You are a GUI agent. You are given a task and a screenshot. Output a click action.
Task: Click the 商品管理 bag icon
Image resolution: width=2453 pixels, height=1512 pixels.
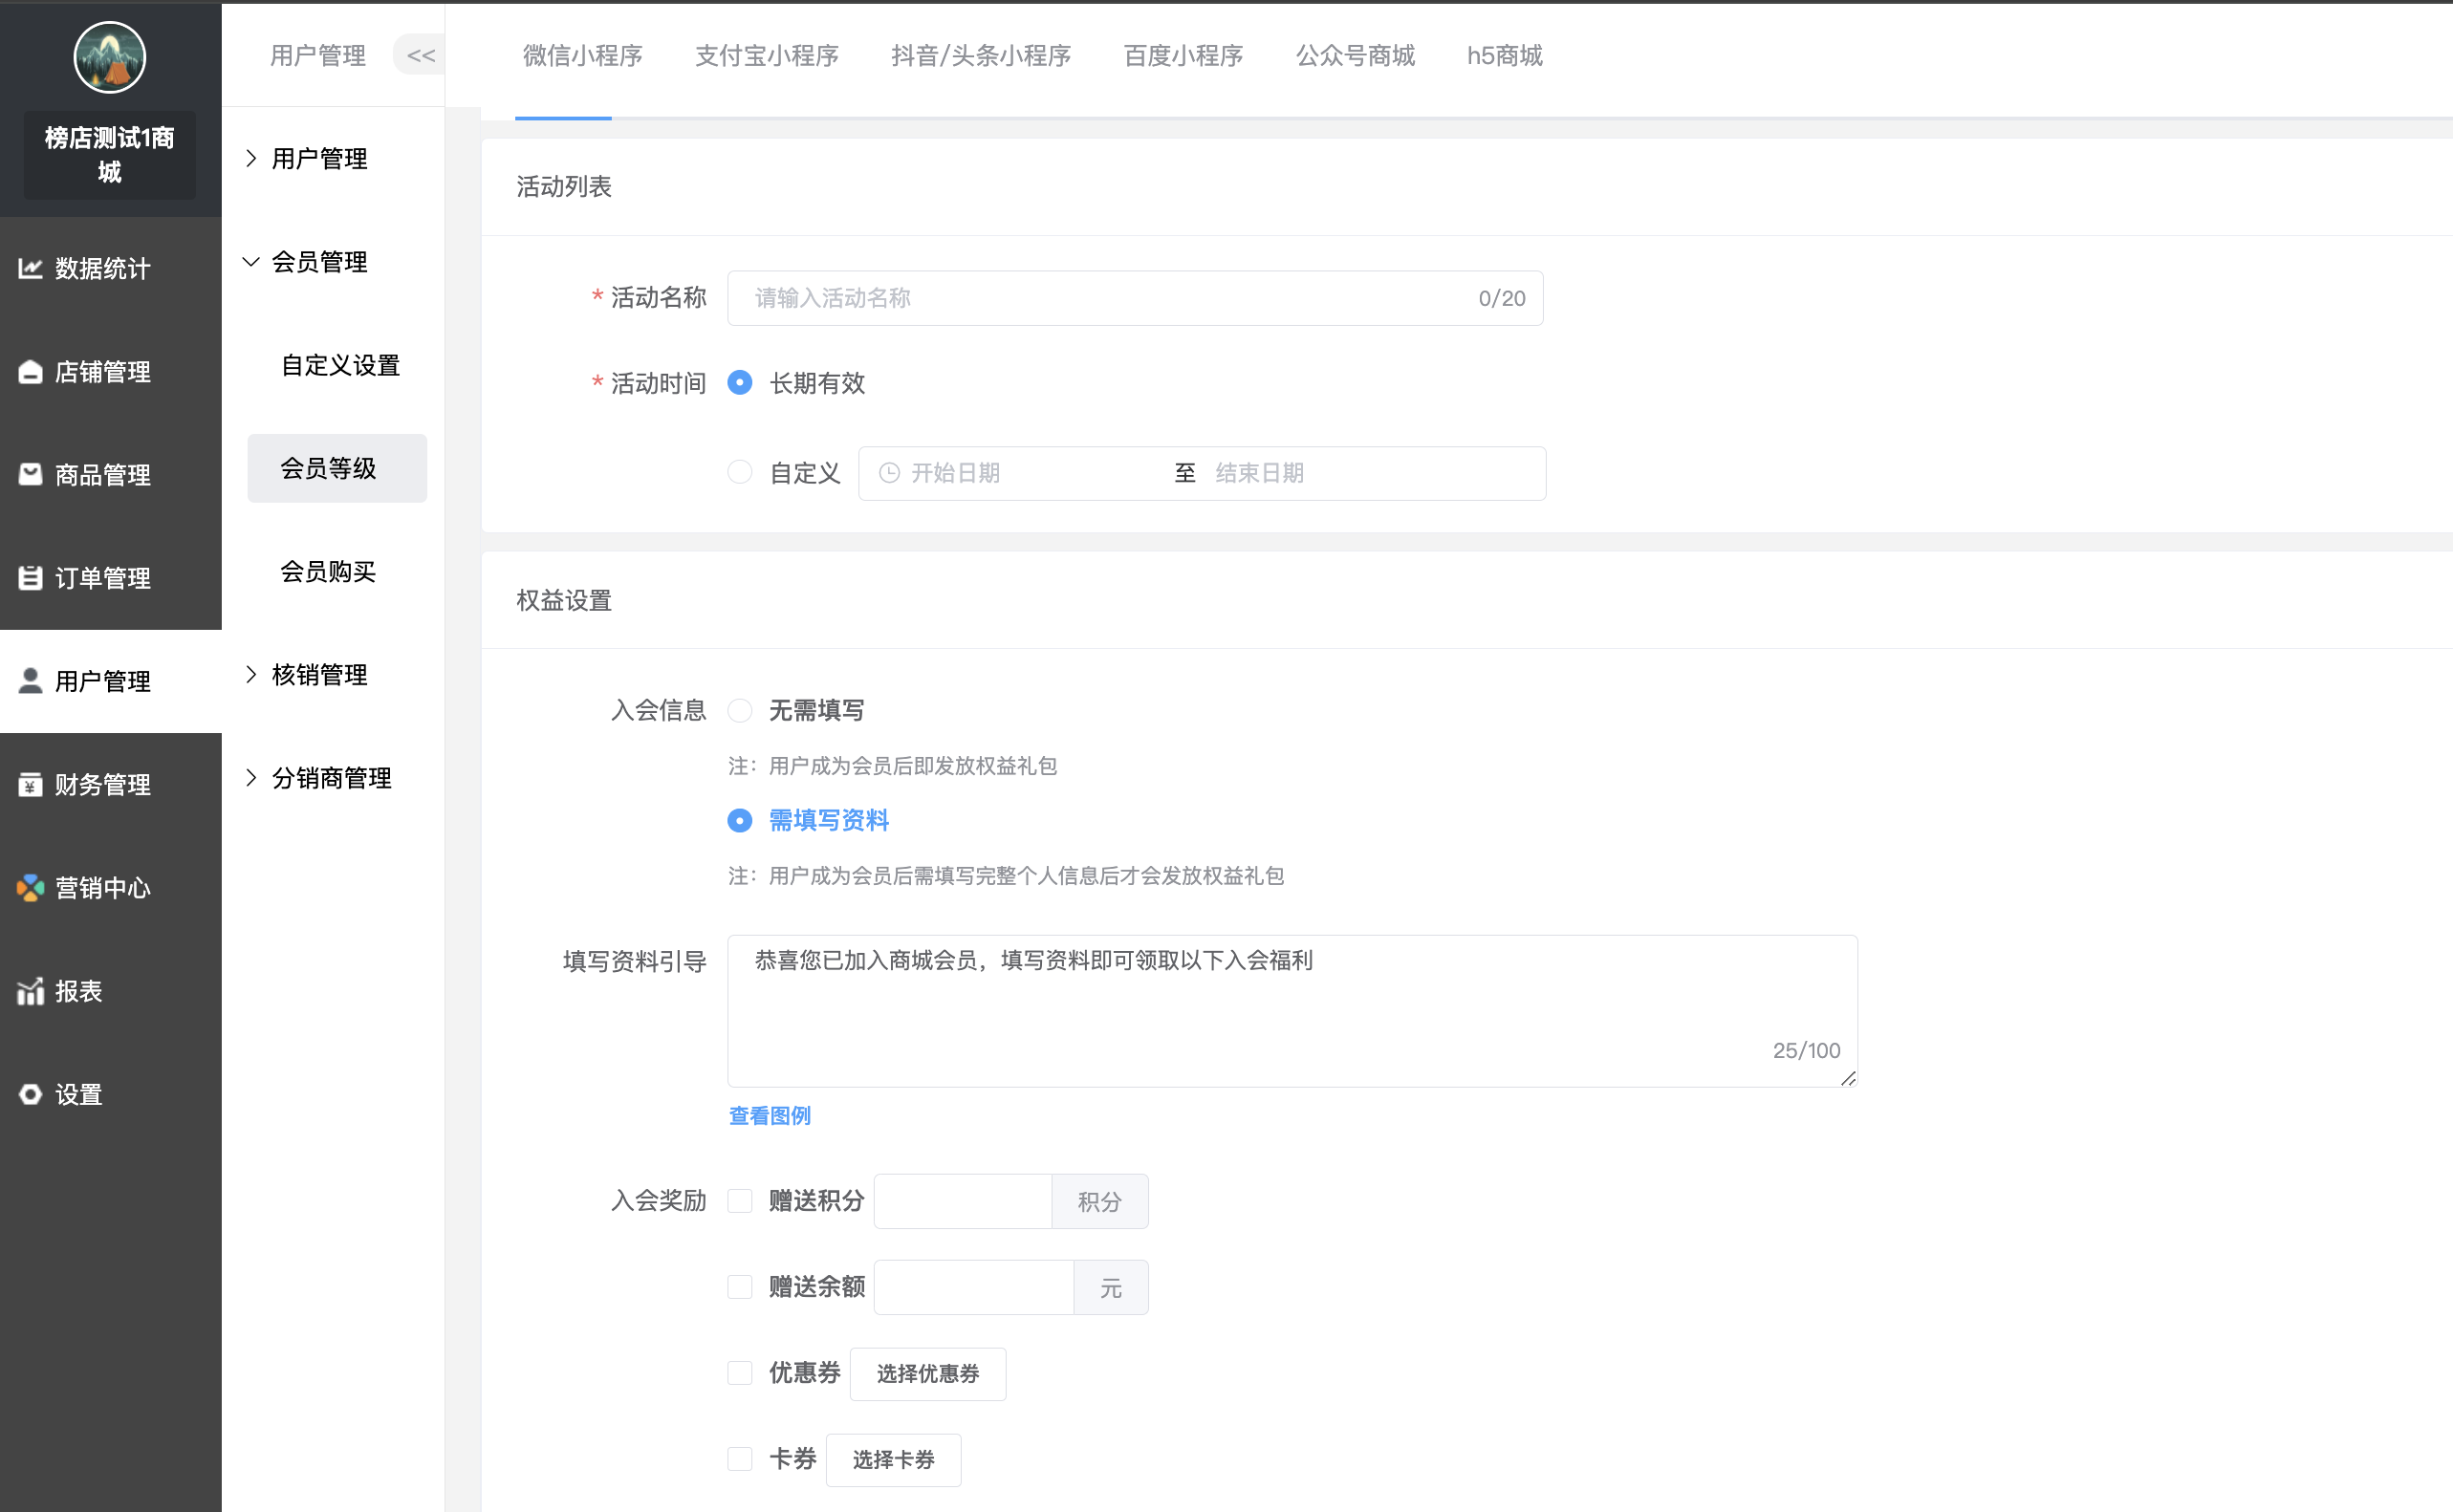click(31, 474)
